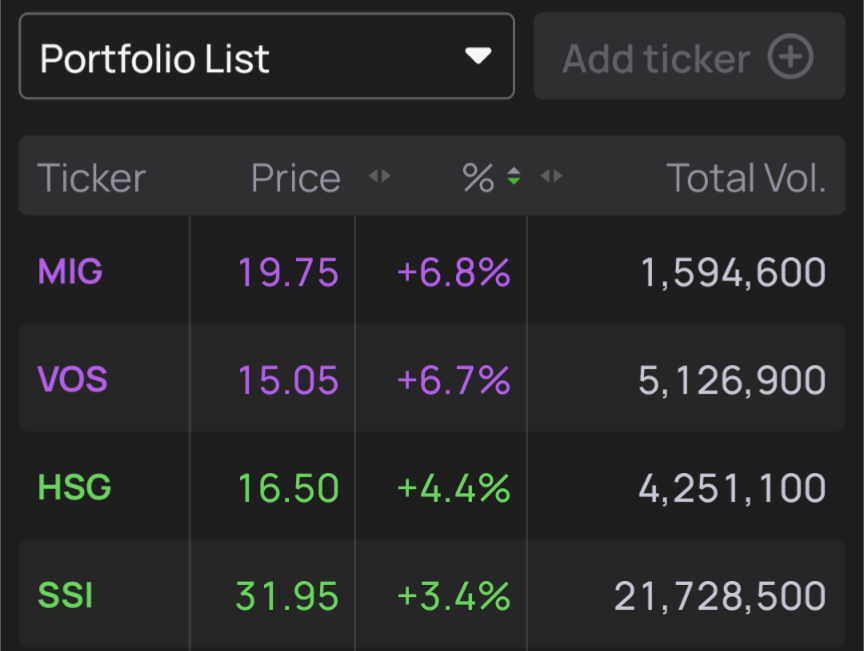Image resolution: width=864 pixels, height=651 pixels.
Task: Sort by the Ticker column header
Action: [92, 178]
